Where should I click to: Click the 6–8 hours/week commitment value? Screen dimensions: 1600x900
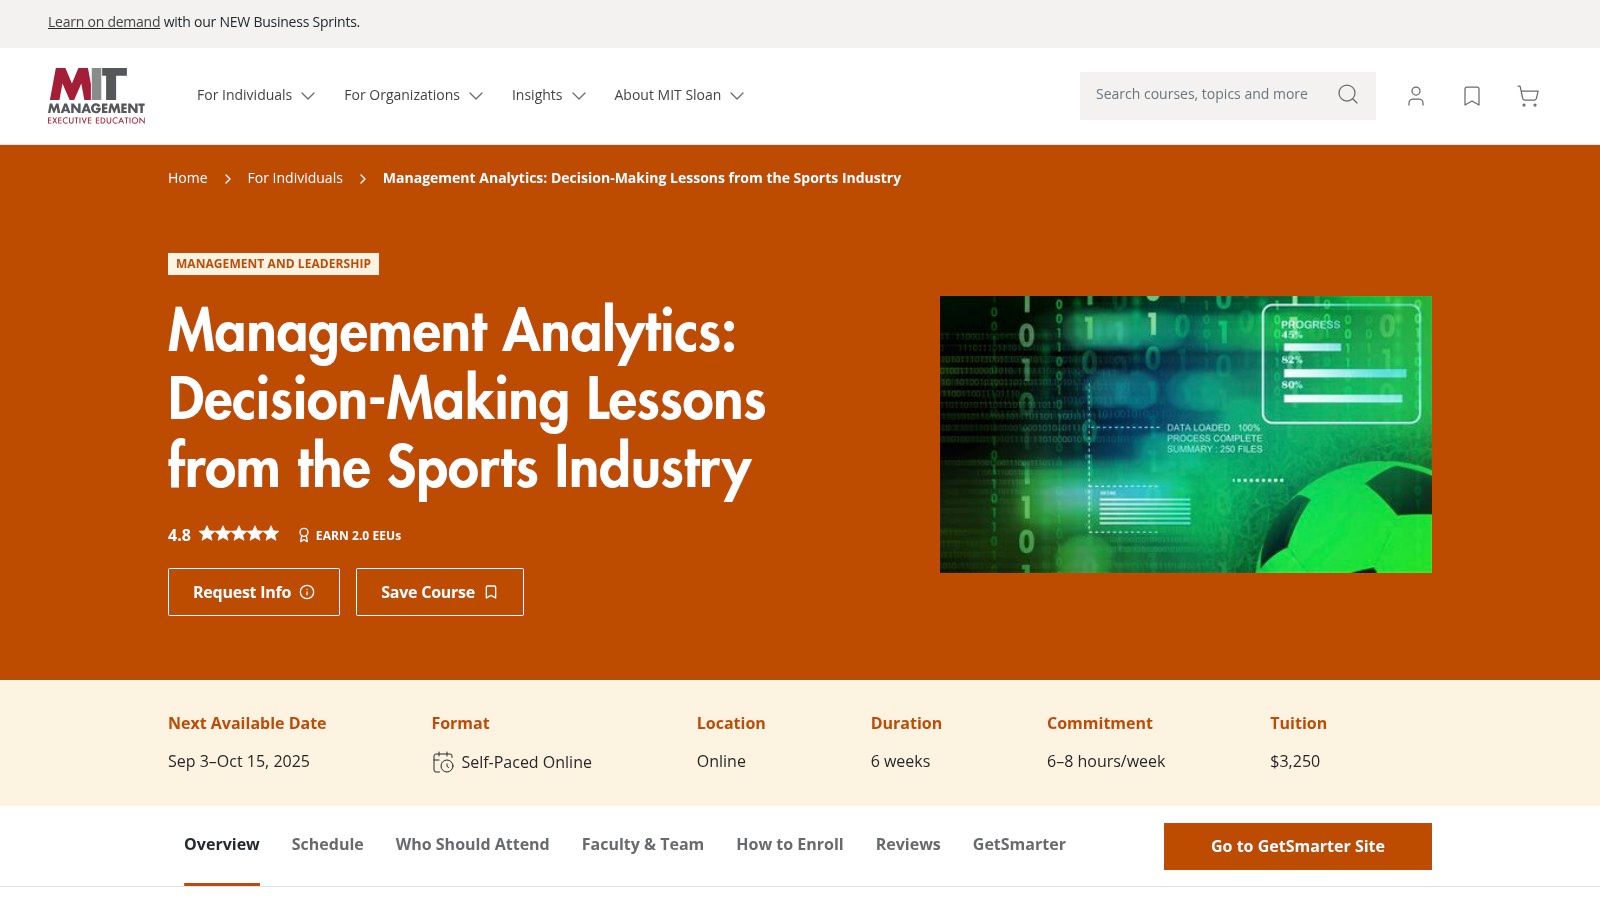tap(1106, 761)
